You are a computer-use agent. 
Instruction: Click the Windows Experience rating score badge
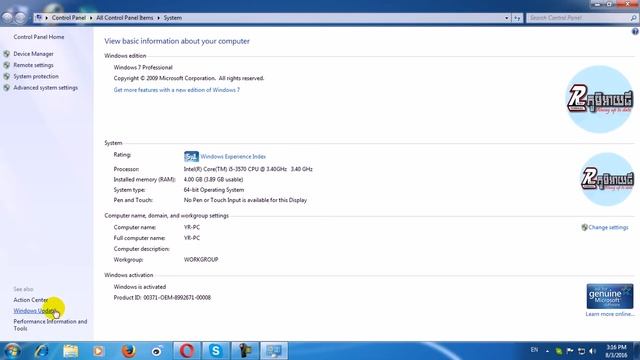point(191,157)
